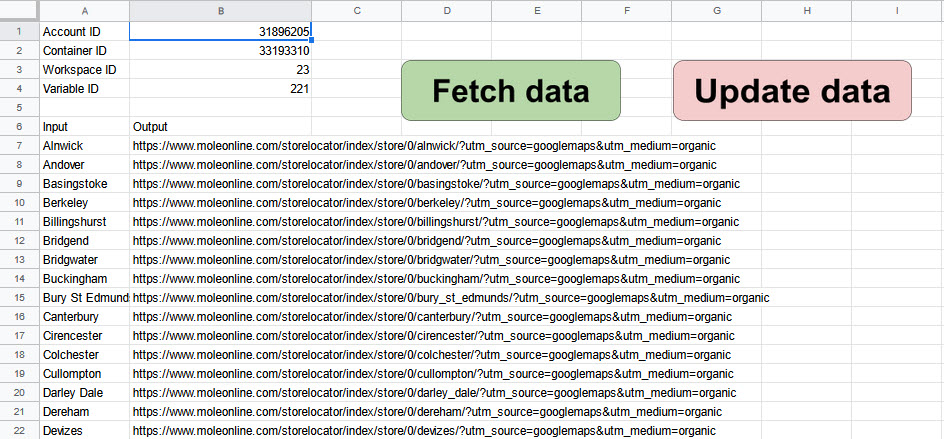This screenshot has height=439, width=944.
Task: Click the Output header cell
Action: pos(220,127)
